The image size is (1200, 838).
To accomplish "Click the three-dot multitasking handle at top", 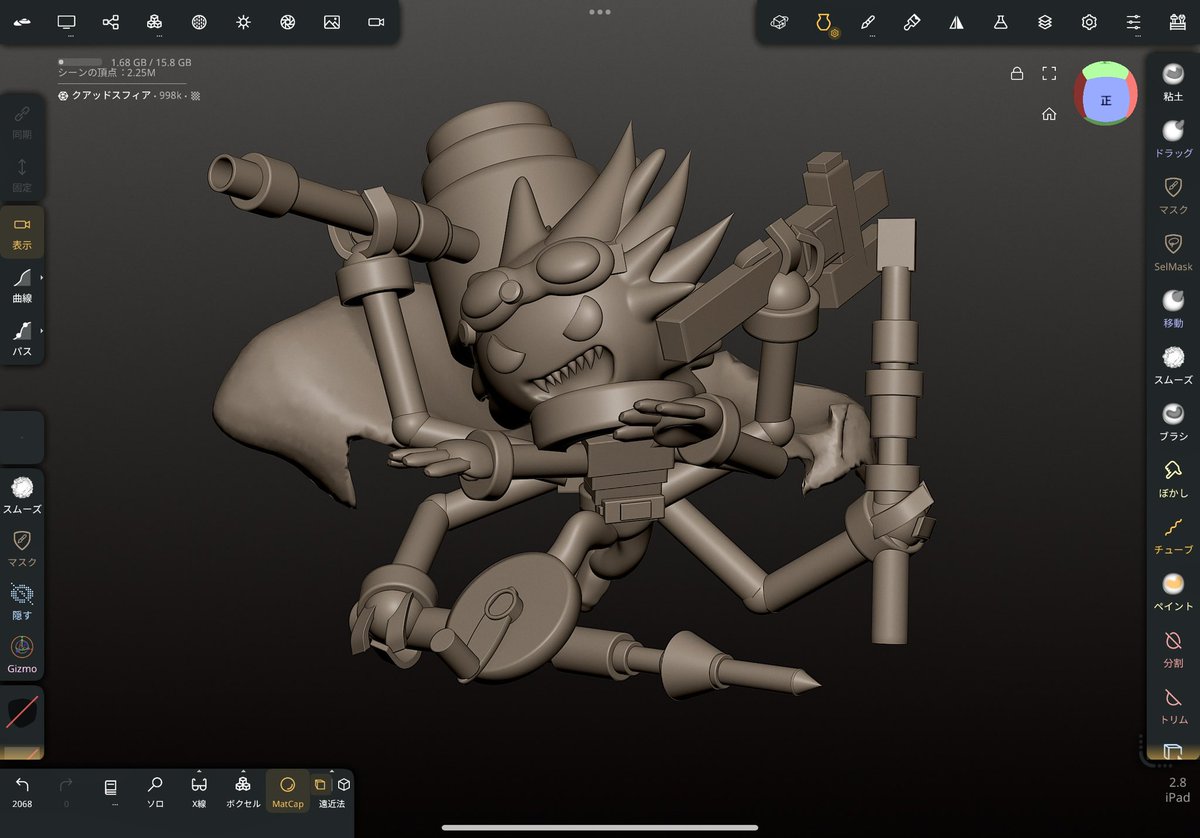I will (x=600, y=12).
